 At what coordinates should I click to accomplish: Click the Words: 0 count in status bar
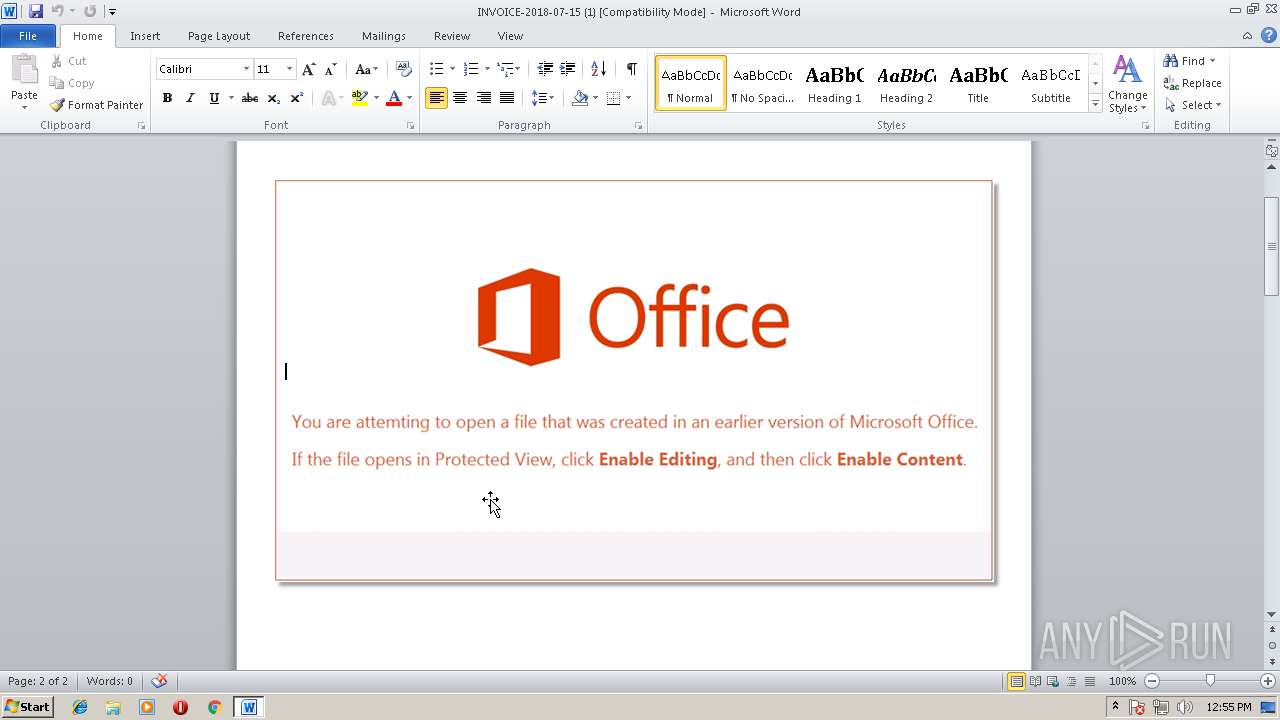110,681
